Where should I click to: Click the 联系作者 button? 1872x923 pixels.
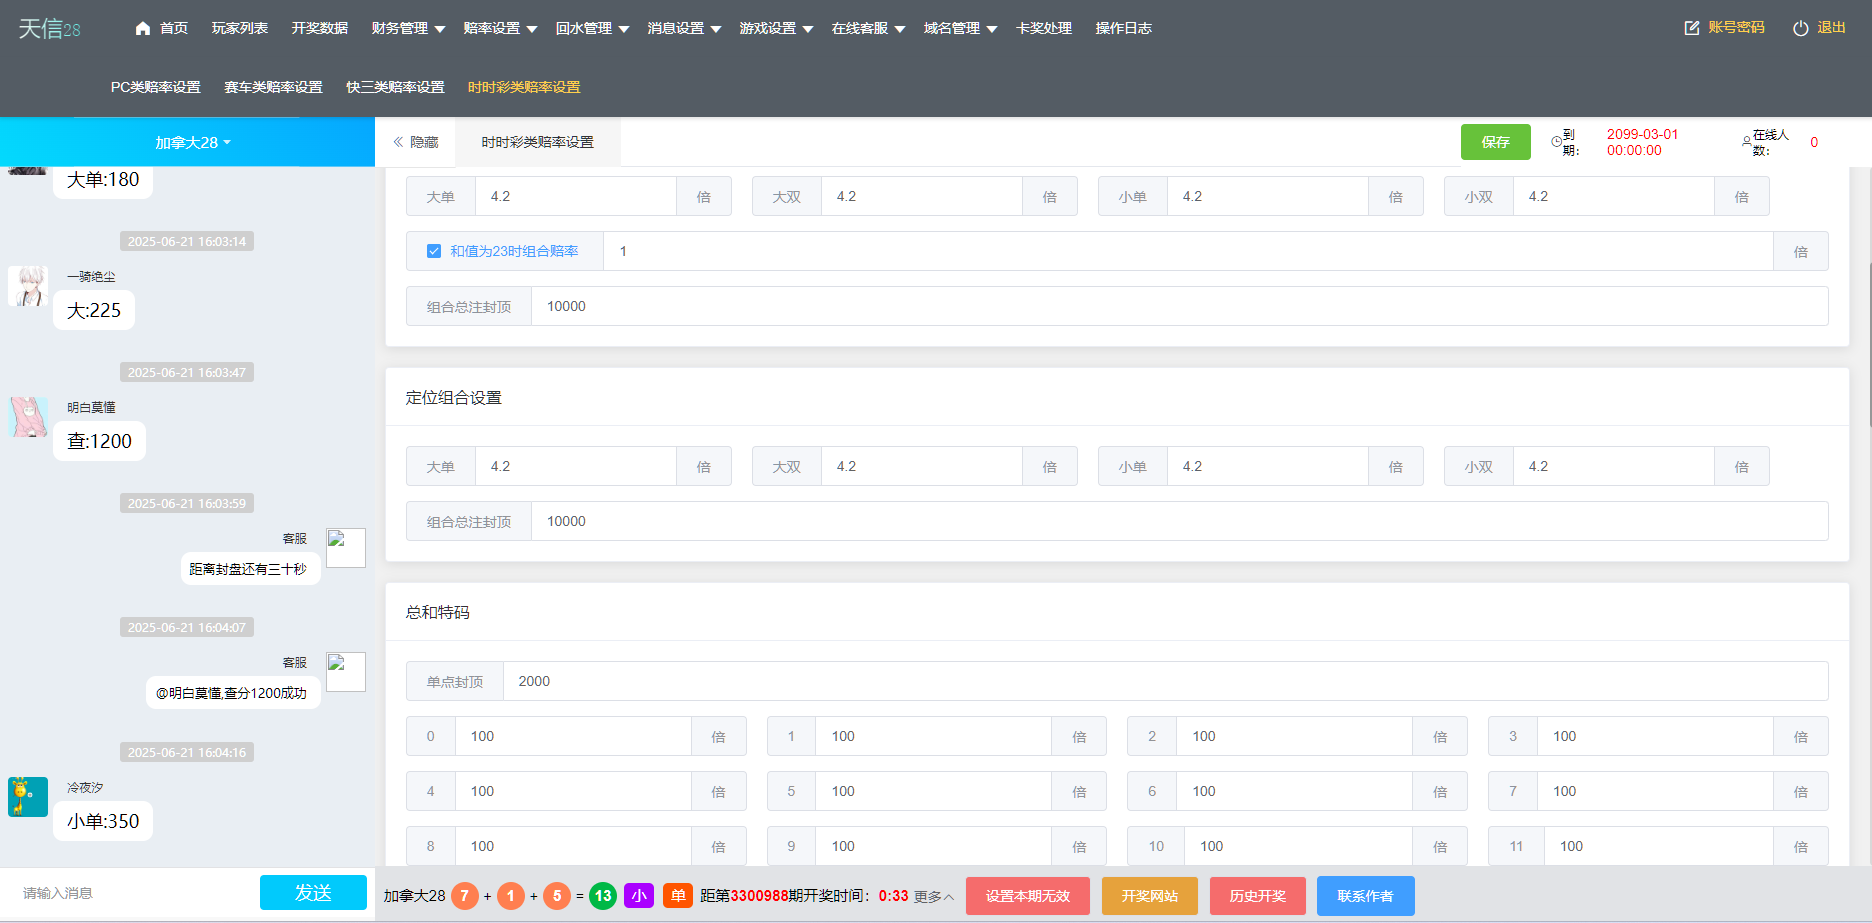pyautogui.click(x=1365, y=896)
